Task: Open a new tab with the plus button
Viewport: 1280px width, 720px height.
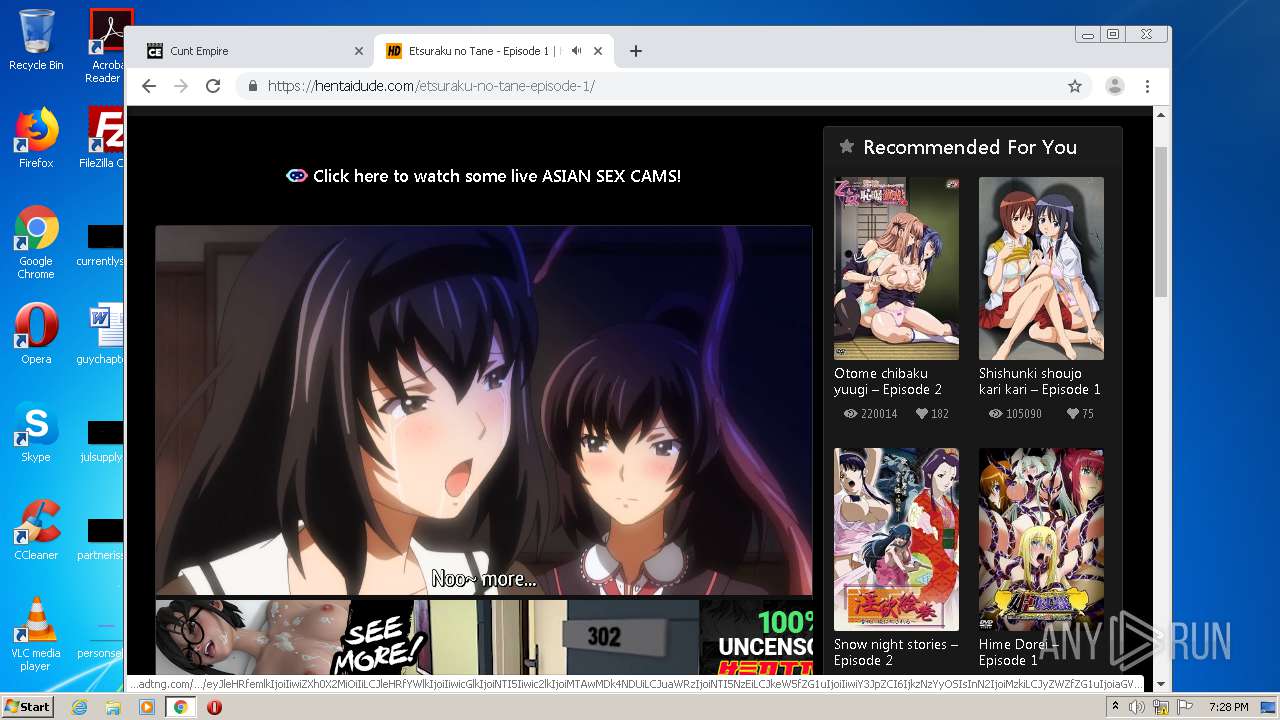Action: click(636, 51)
